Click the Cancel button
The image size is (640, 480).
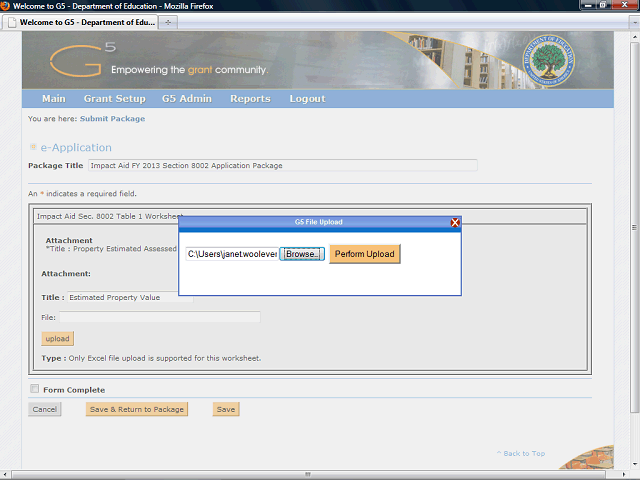point(44,409)
